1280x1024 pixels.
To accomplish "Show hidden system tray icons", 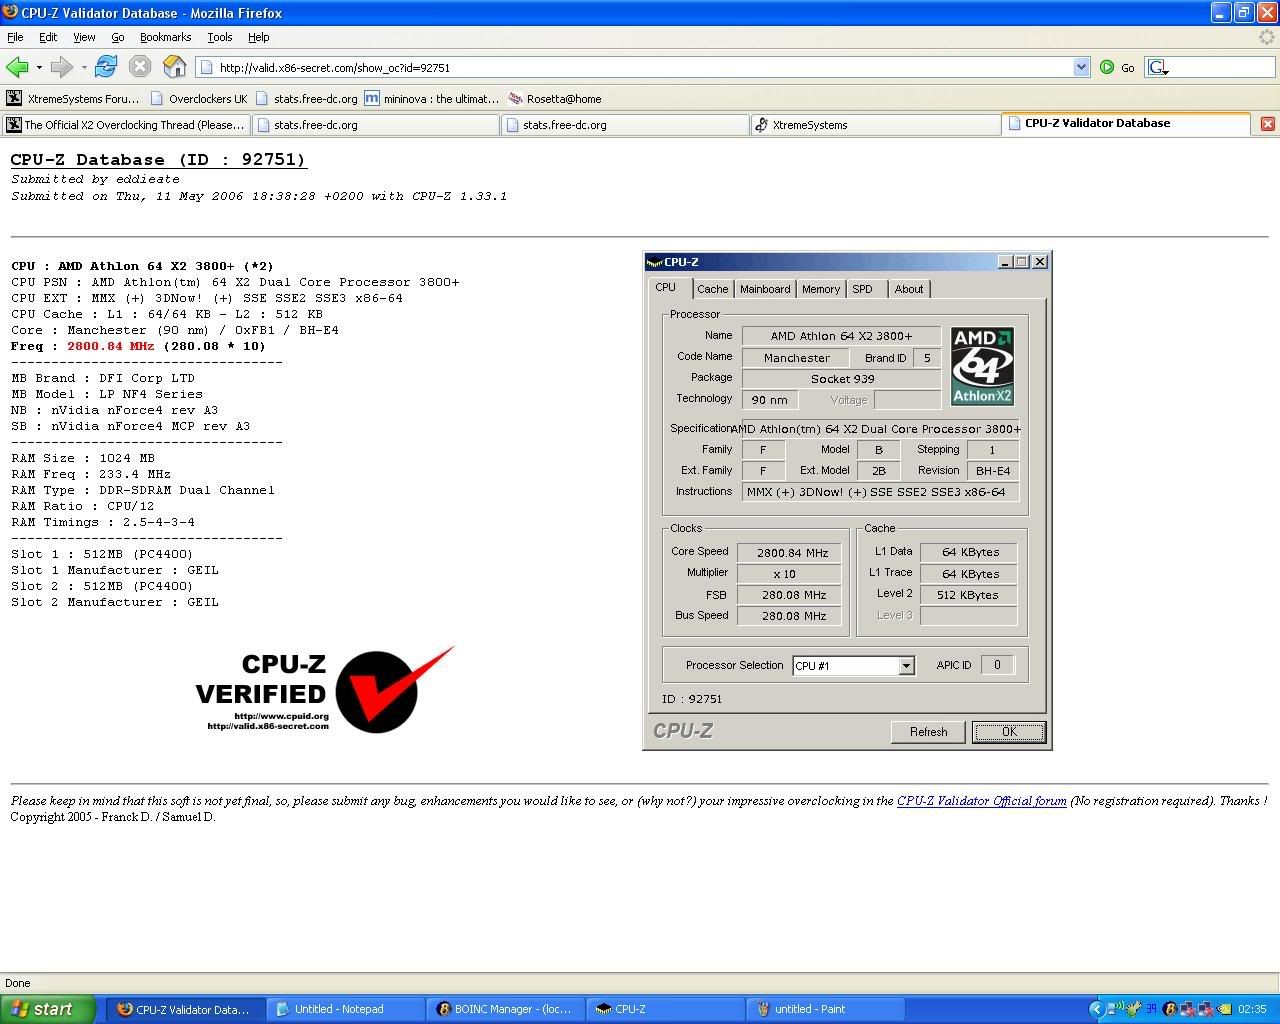I will [x=1097, y=1009].
